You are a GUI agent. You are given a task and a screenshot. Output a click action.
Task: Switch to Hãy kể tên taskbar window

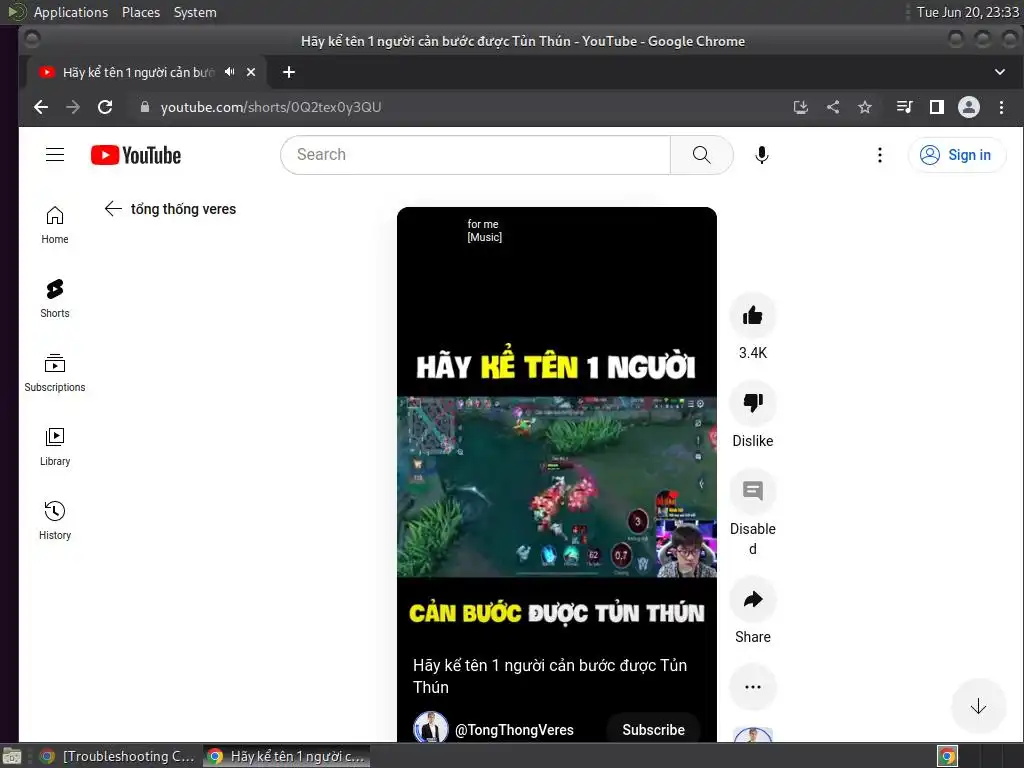[x=286, y=756]
